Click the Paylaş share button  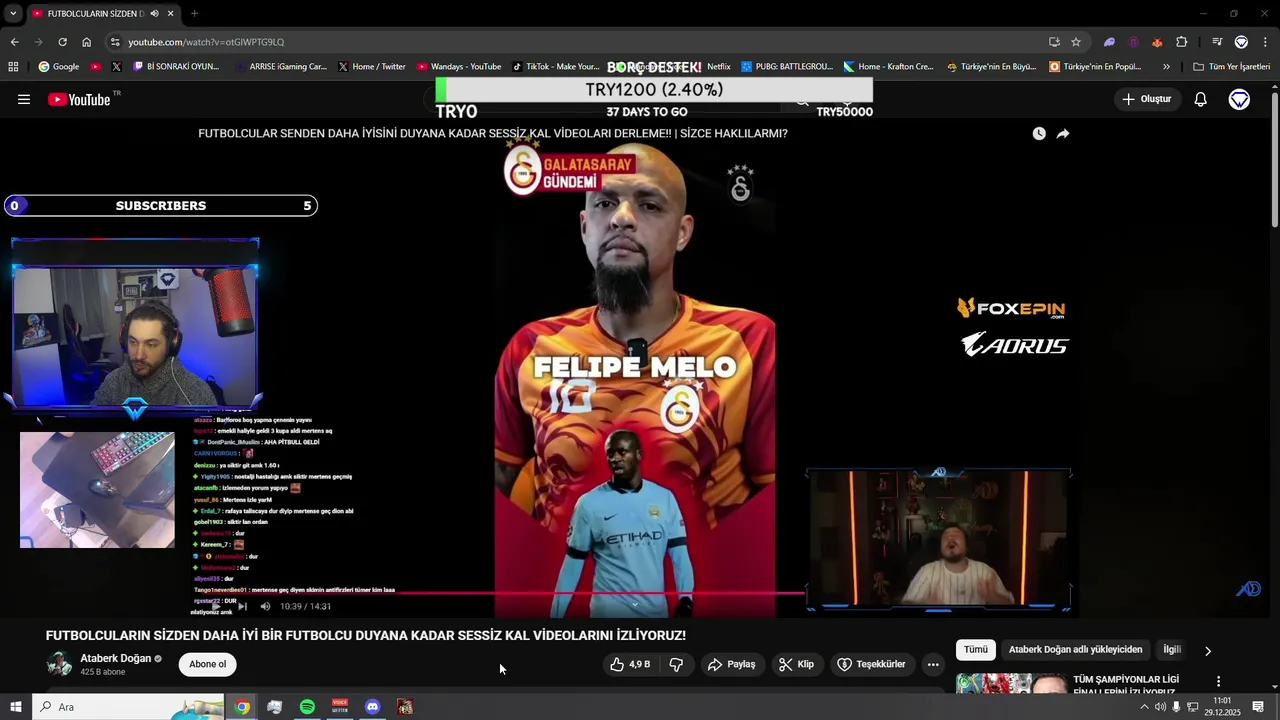(731, 664)
